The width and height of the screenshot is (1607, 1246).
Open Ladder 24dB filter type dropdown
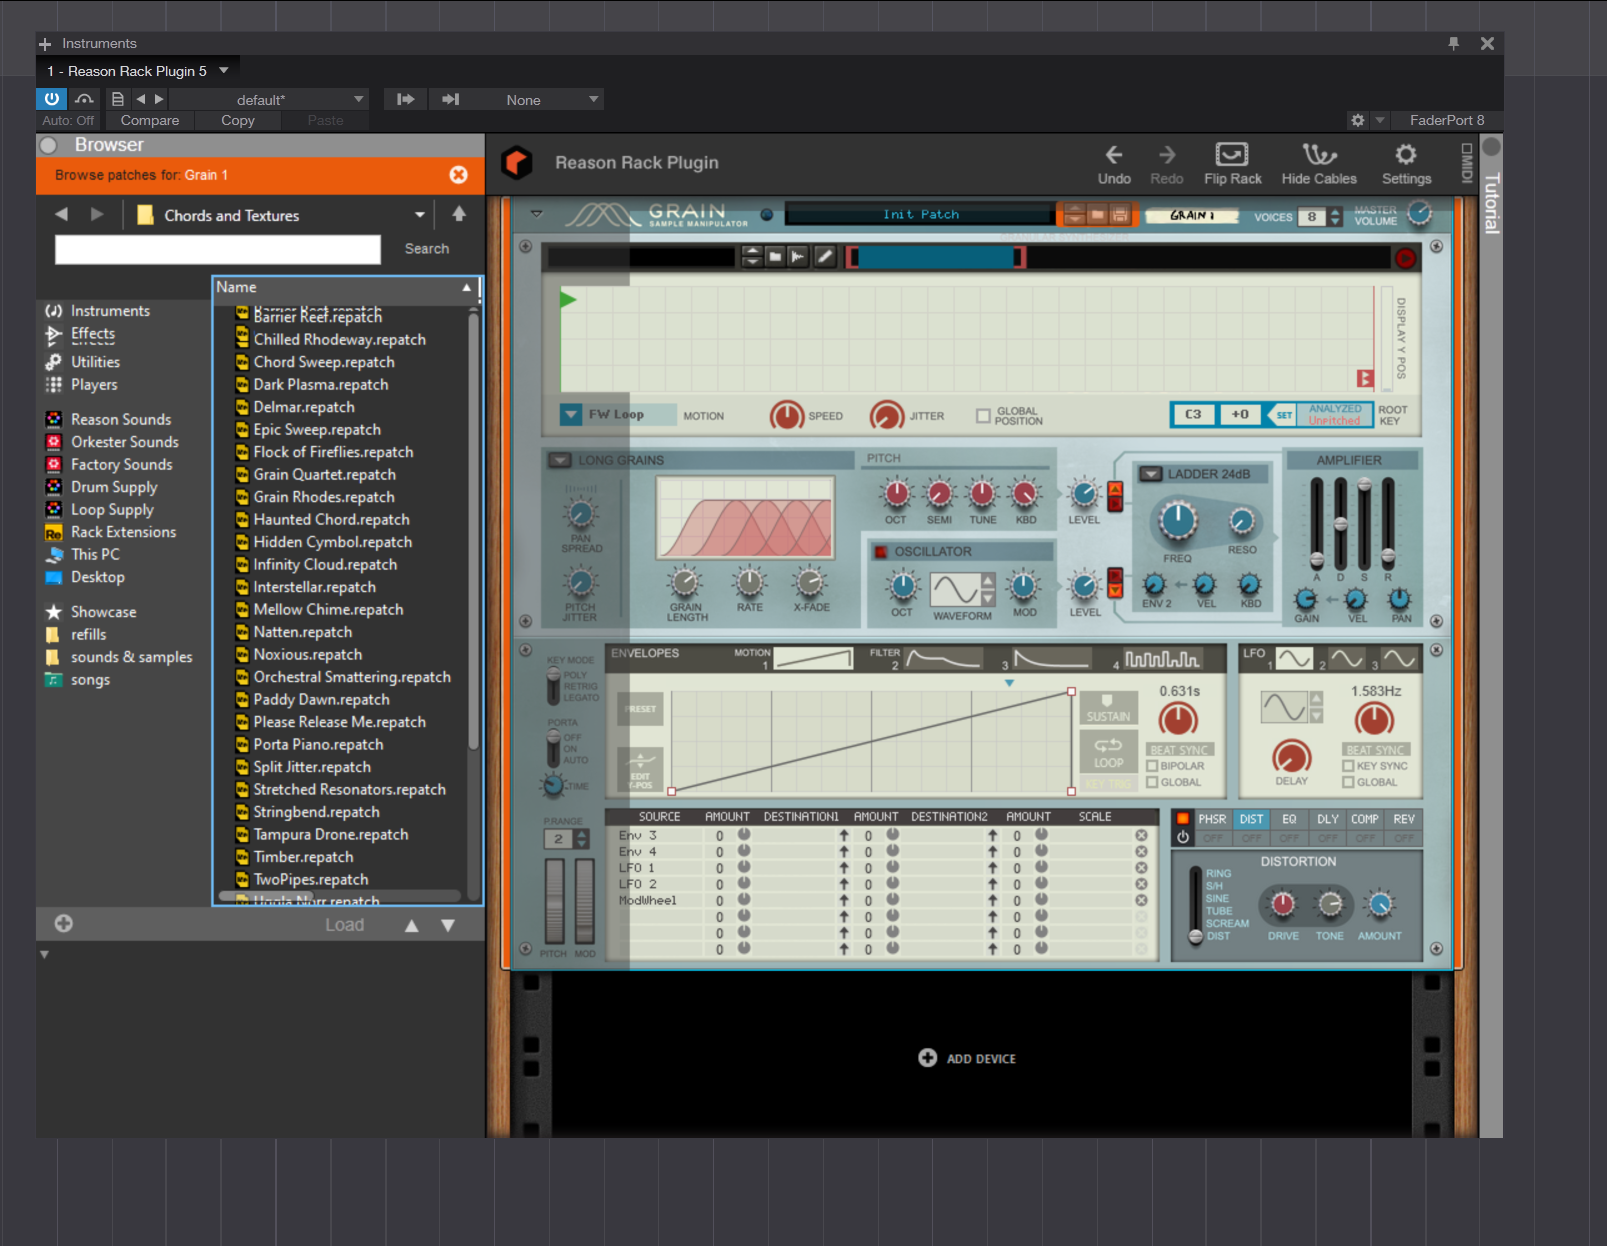pyautogui.click(x=1151, y=474)
